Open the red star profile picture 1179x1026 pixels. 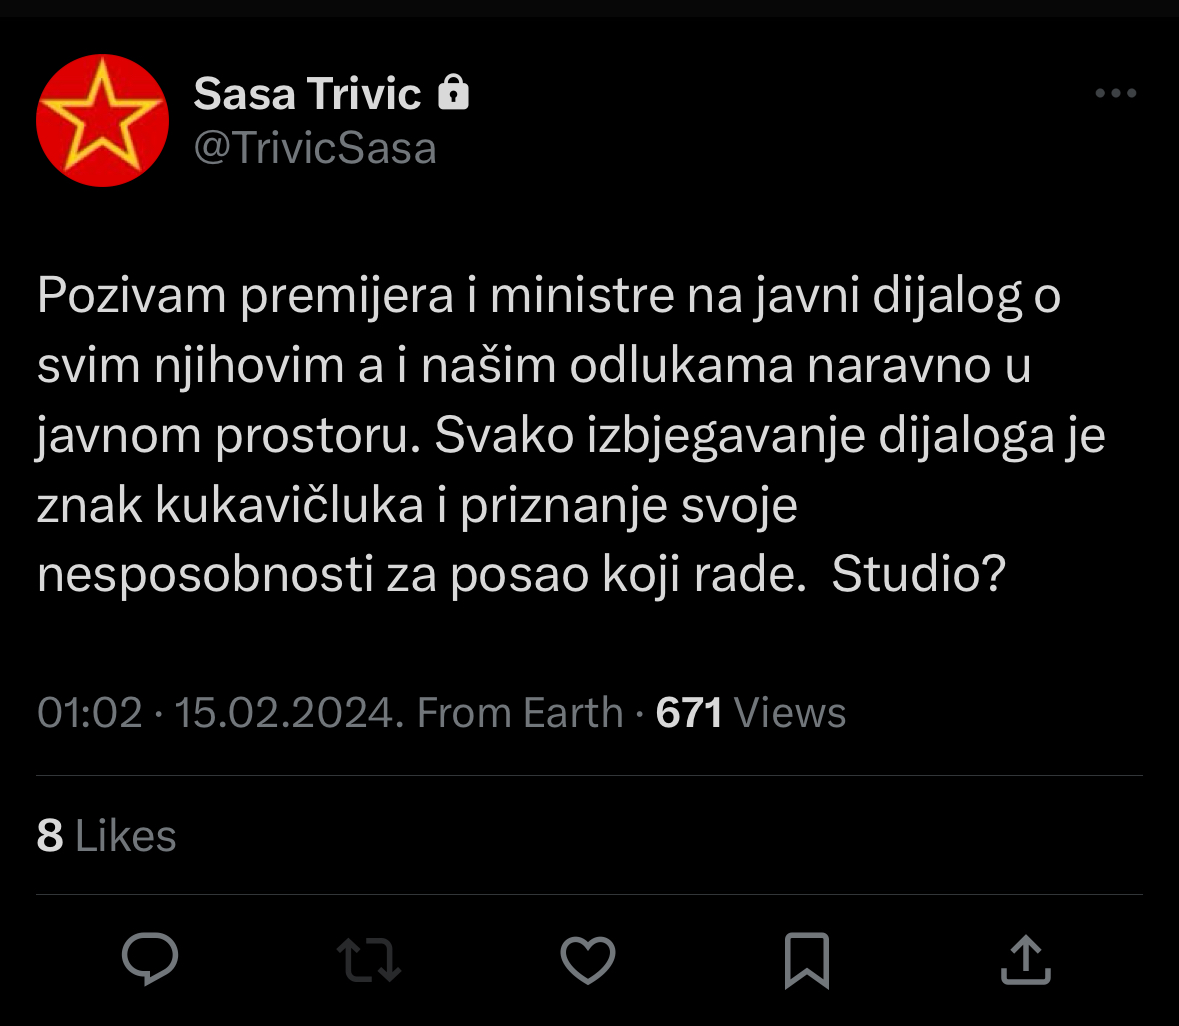click(102, 121)
